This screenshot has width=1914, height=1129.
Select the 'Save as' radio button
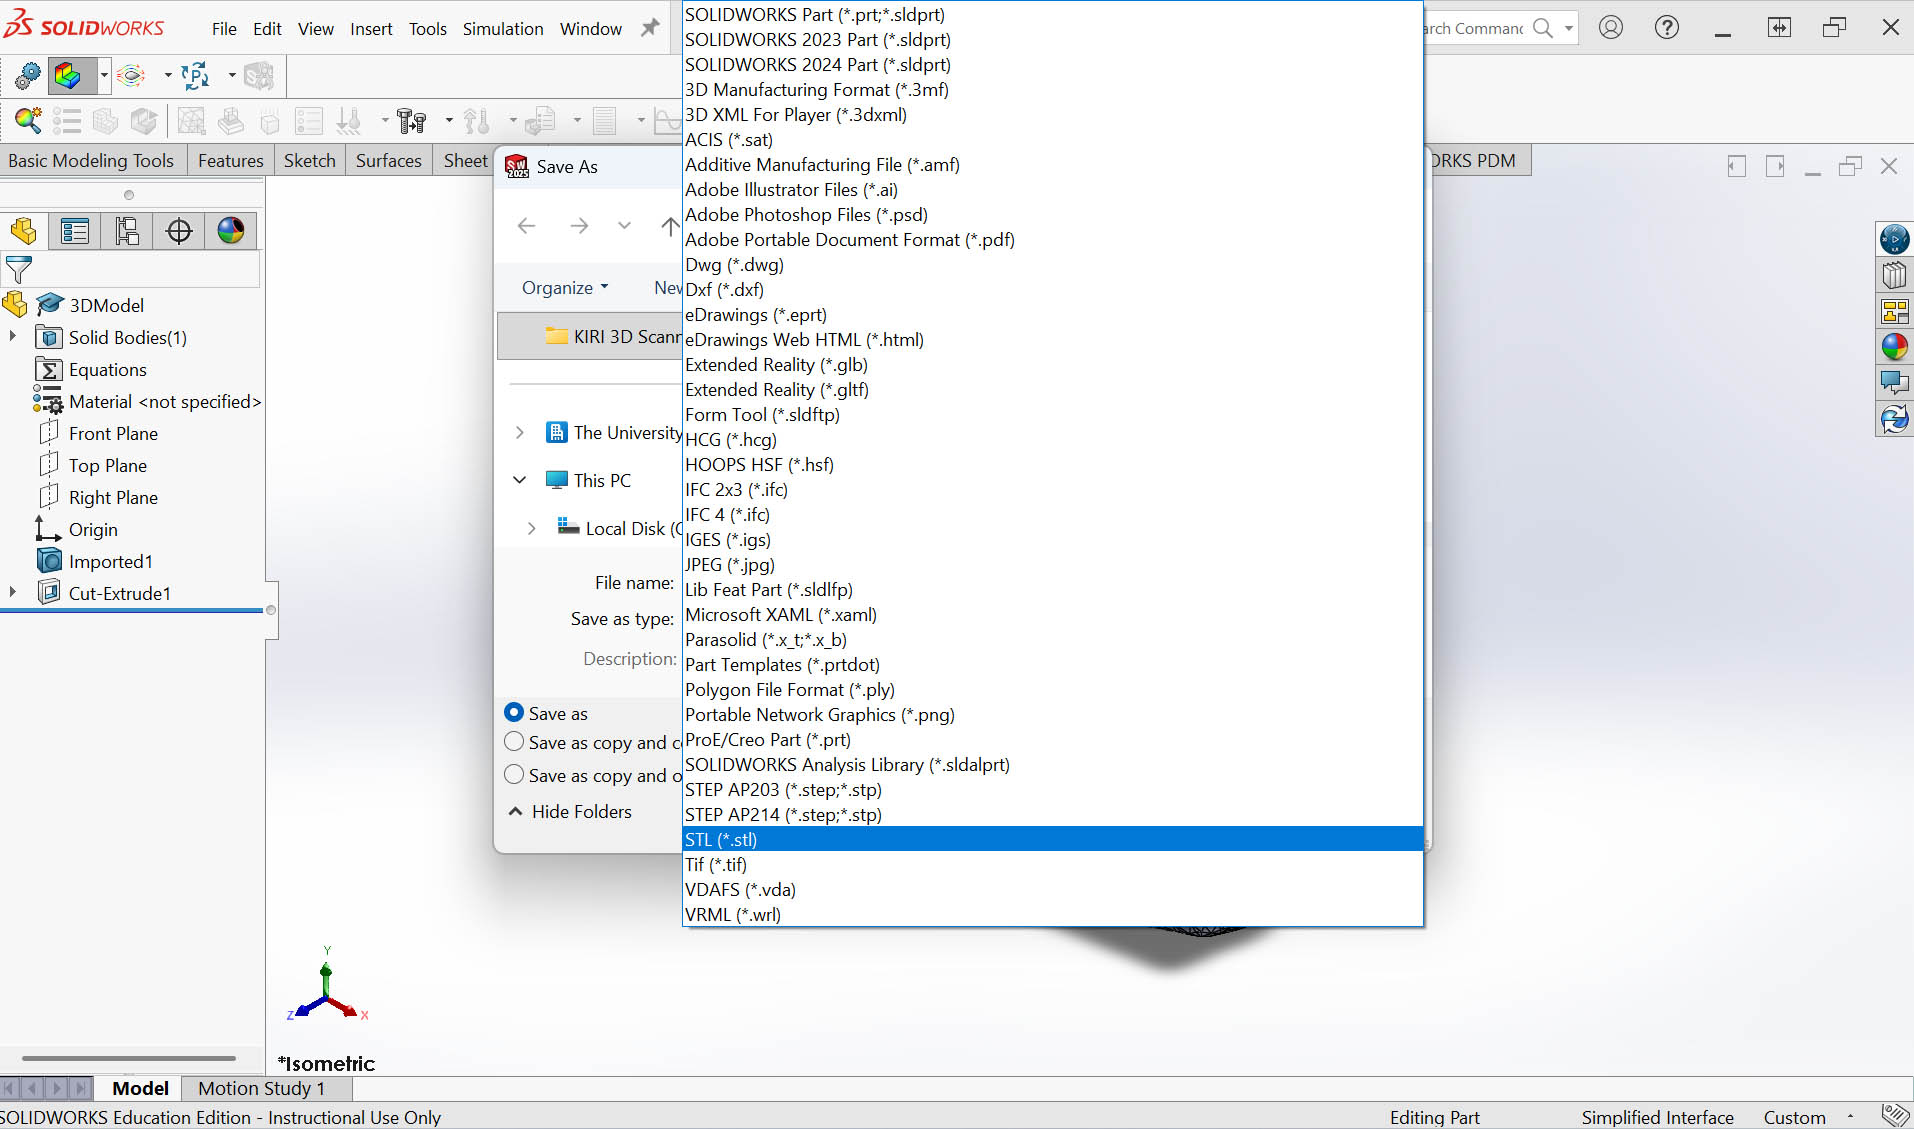514,713
